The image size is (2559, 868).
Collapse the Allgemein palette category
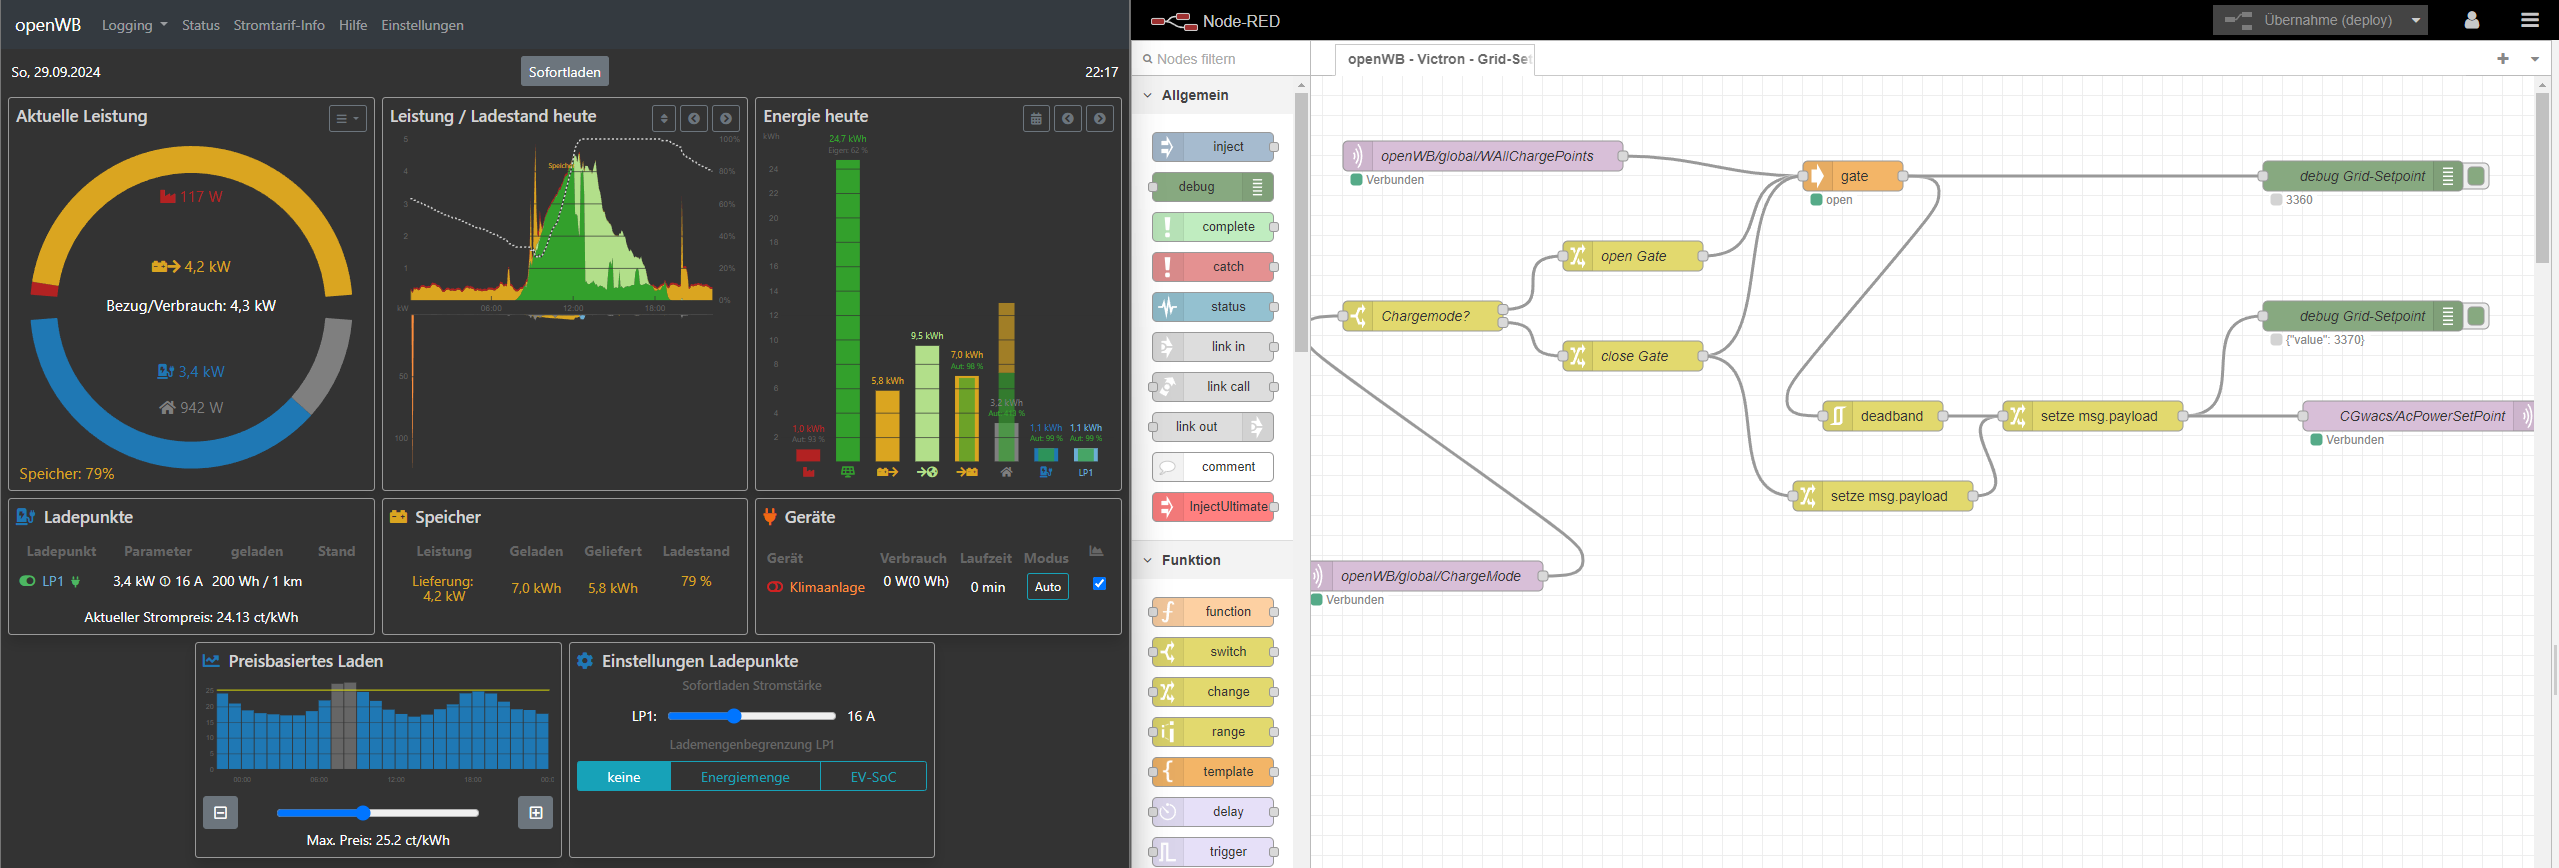pyautogui.click(x=1148, y=95)
